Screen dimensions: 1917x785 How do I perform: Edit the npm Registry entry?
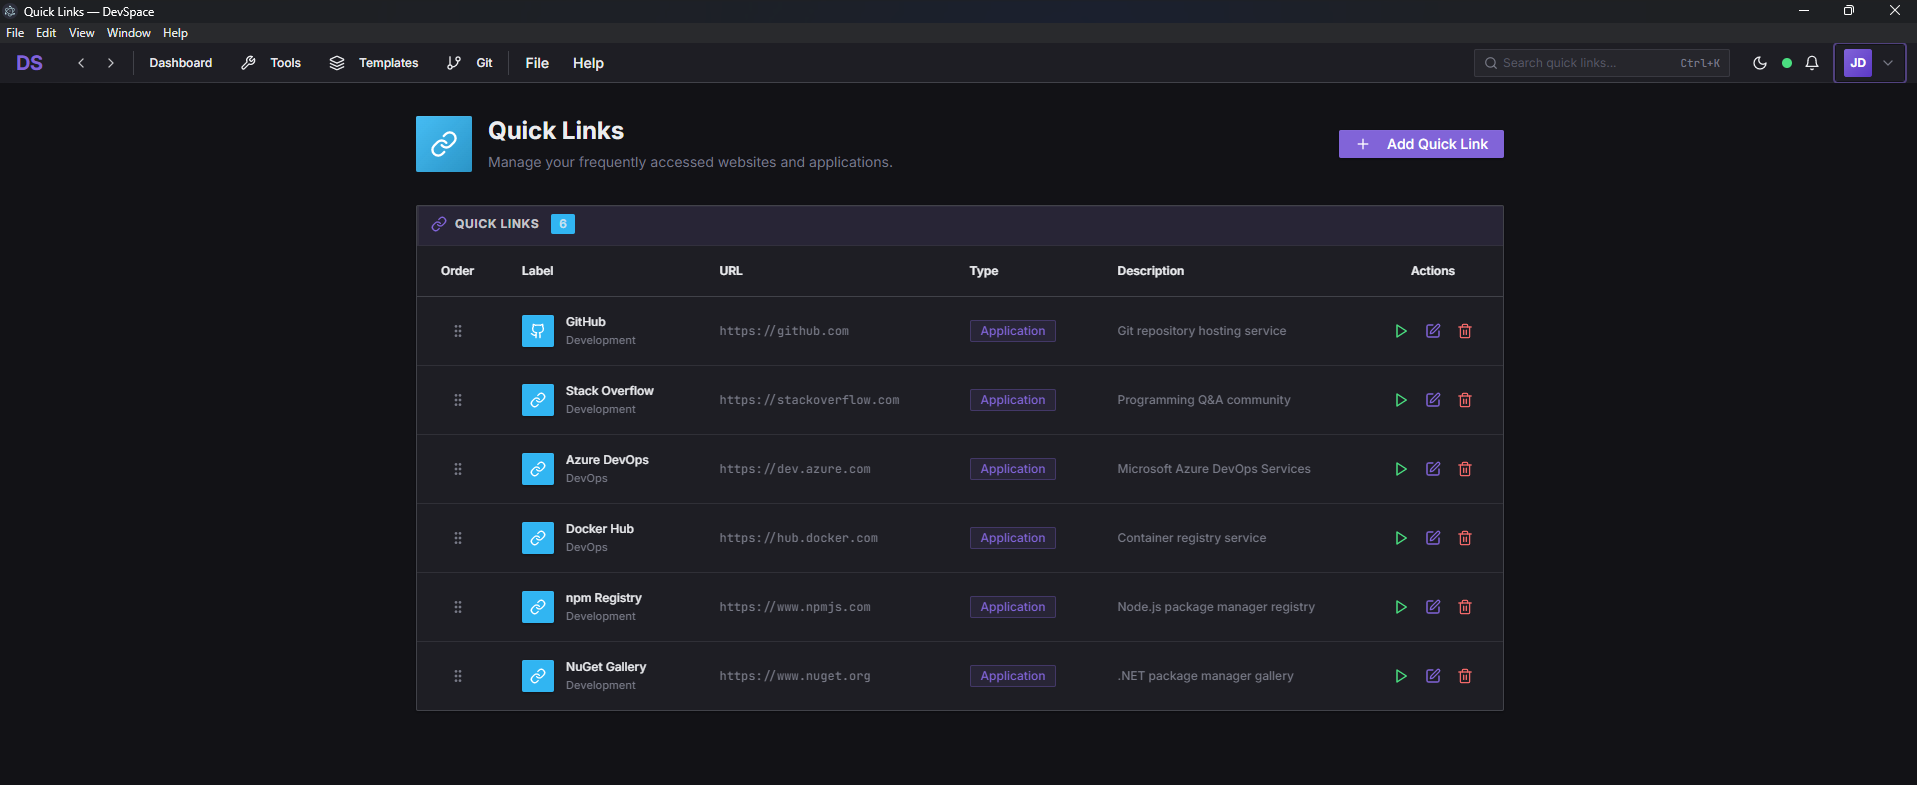(x=1433, y=607)
